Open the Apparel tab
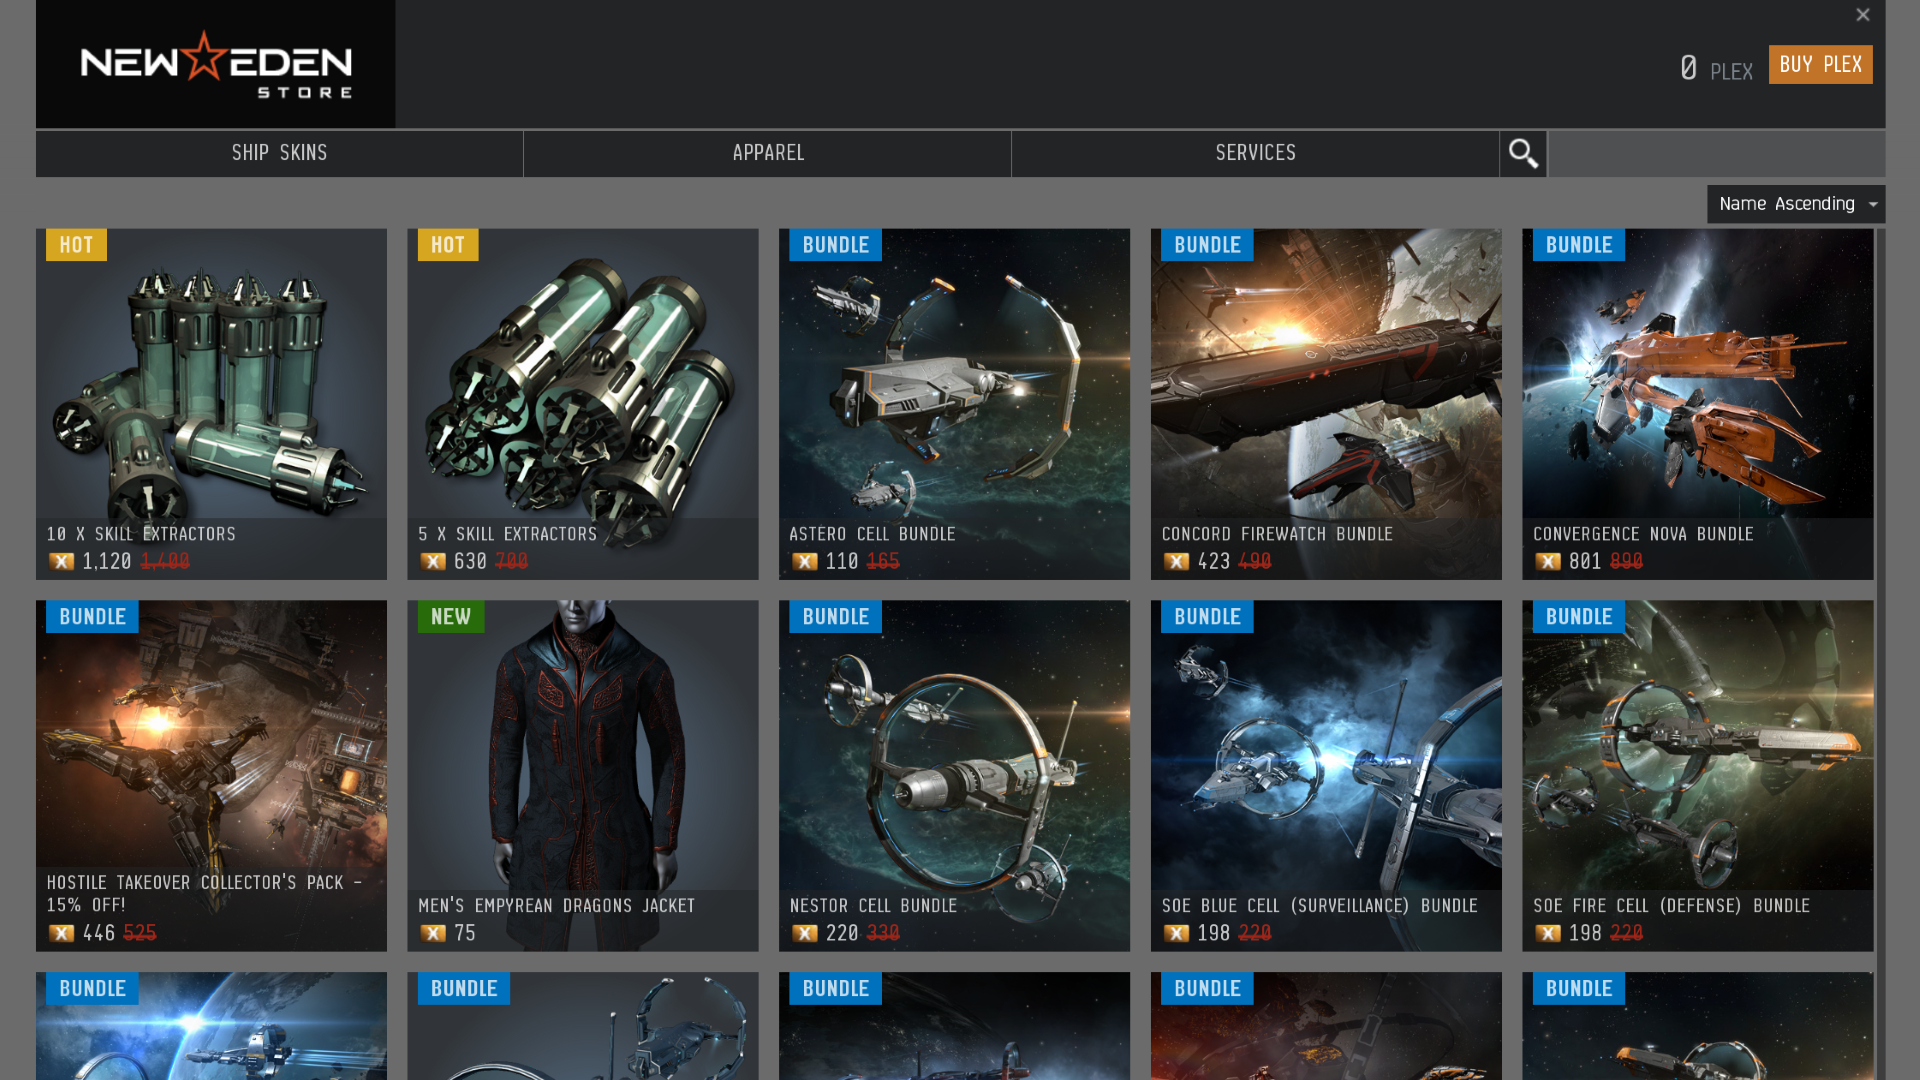Image resolution: width=1920 pixels, height=1080 pixels. coord(767,154)
